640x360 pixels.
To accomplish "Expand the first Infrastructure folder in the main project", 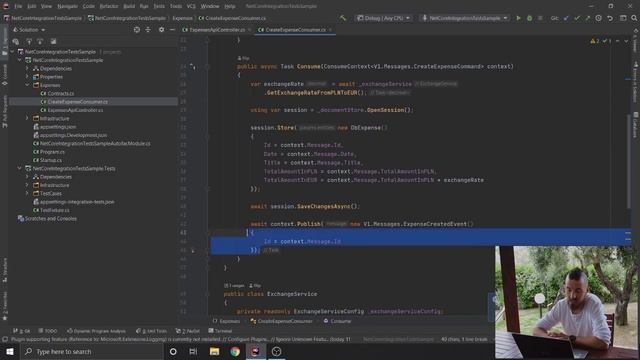I will point(27,118).
